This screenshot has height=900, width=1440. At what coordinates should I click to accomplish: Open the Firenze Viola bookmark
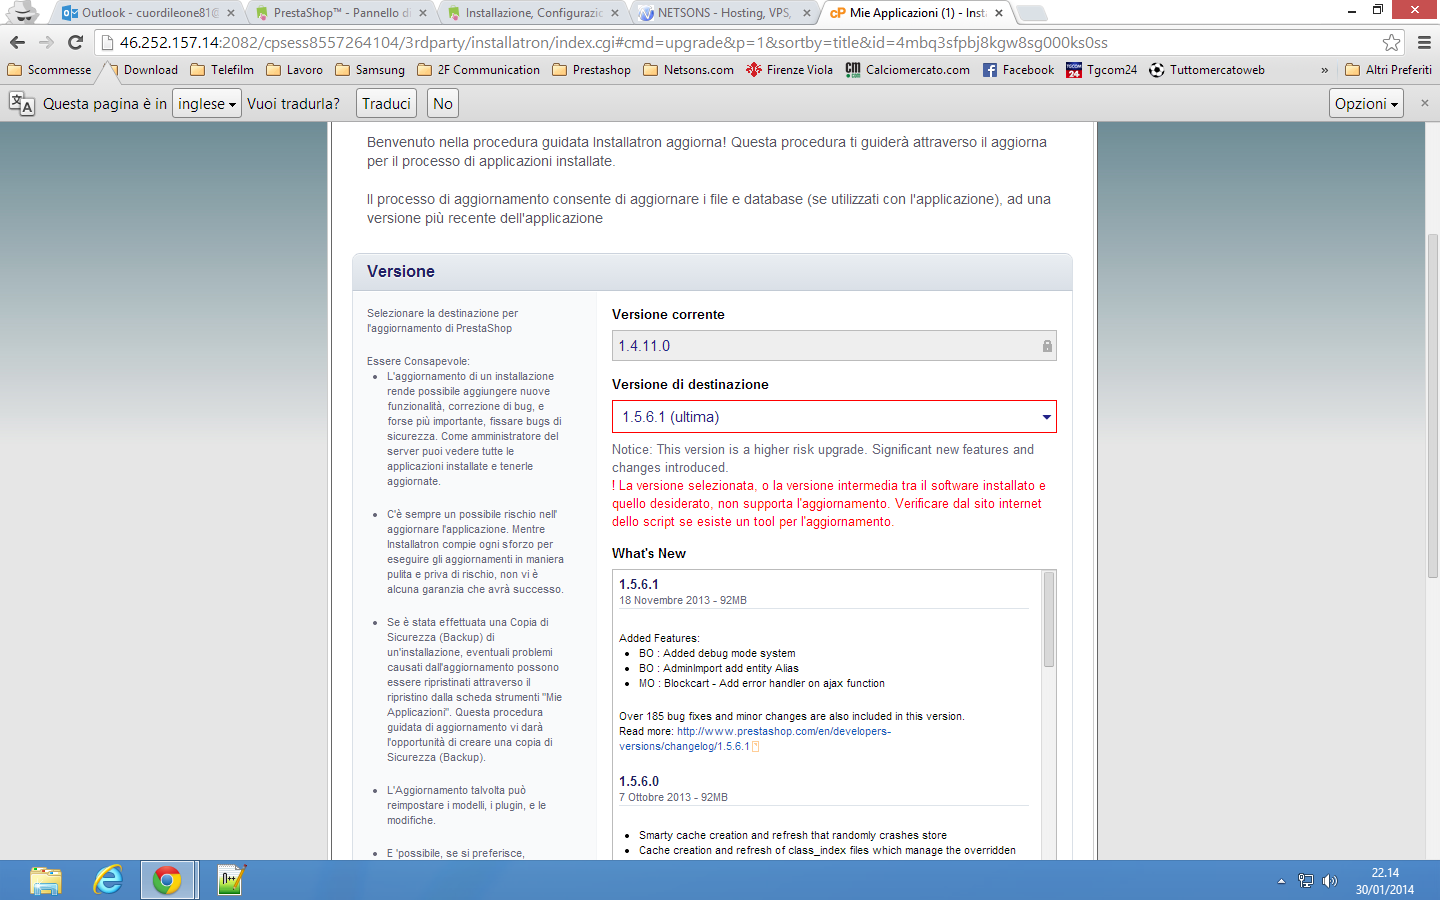coord(789,70)
